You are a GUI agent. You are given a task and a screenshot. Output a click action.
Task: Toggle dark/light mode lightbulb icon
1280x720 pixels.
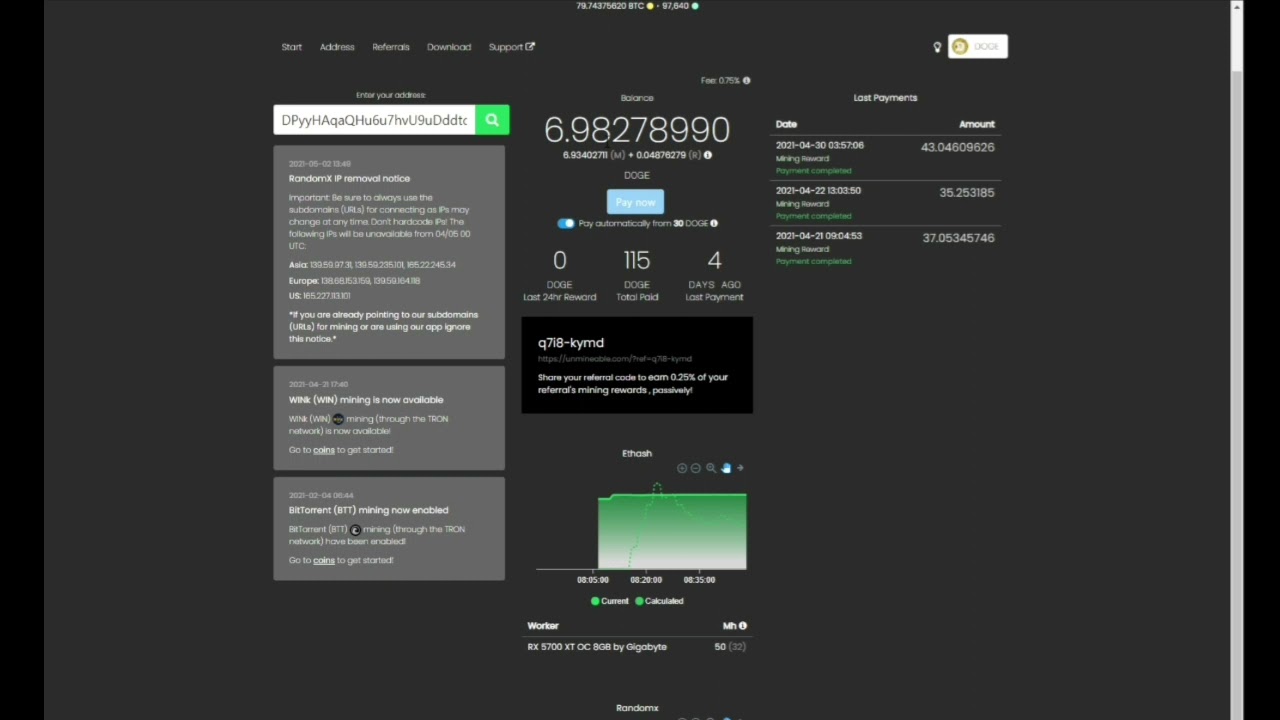click(x=937, y=47)
